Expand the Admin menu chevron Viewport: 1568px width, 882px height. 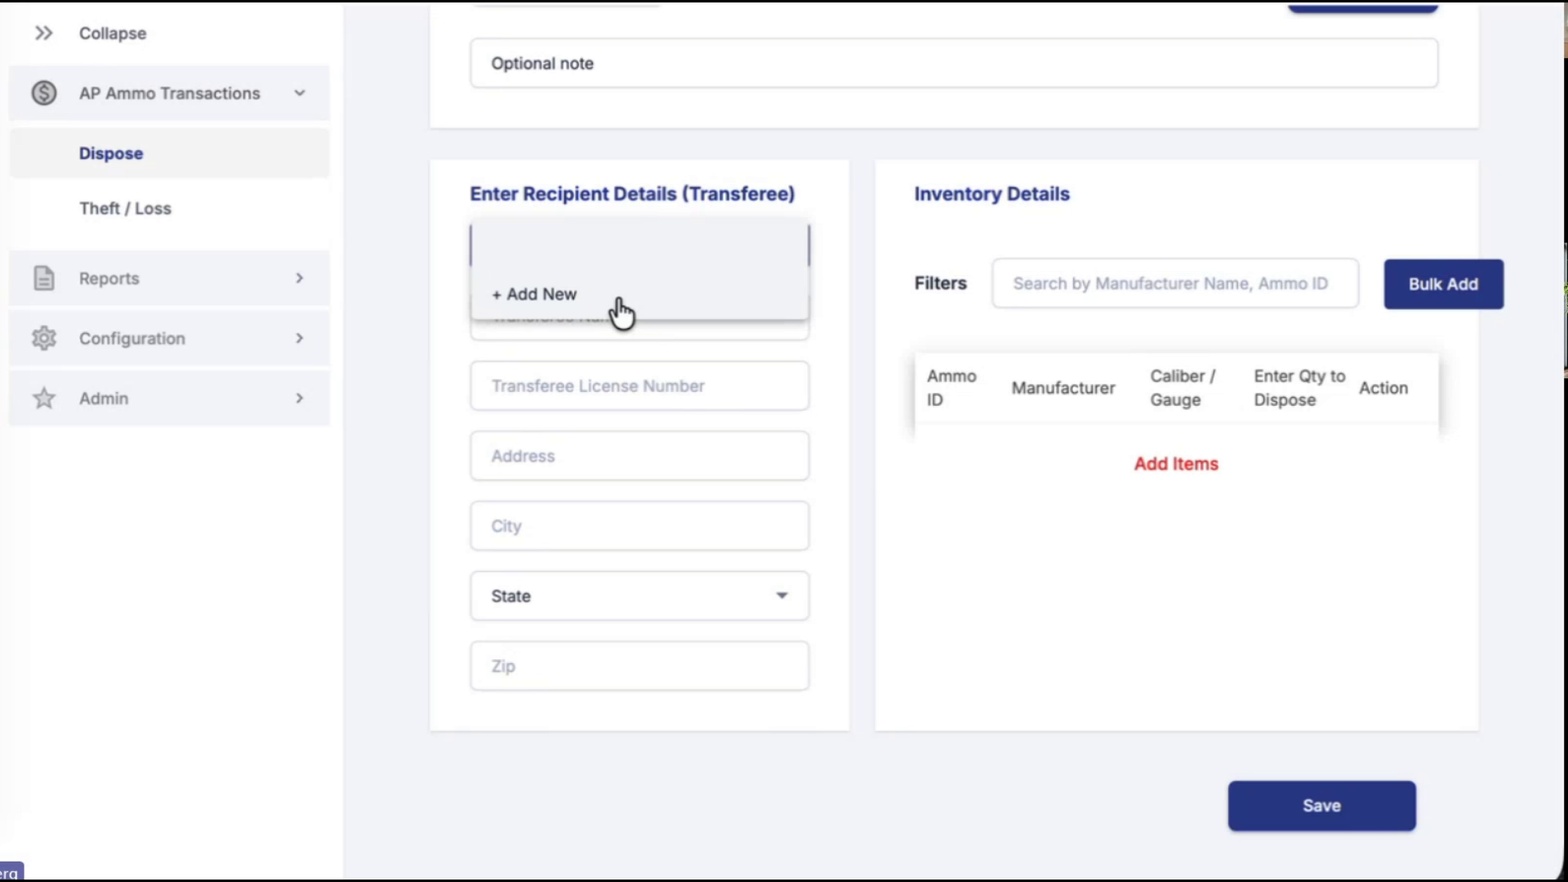tap(299, 398)
